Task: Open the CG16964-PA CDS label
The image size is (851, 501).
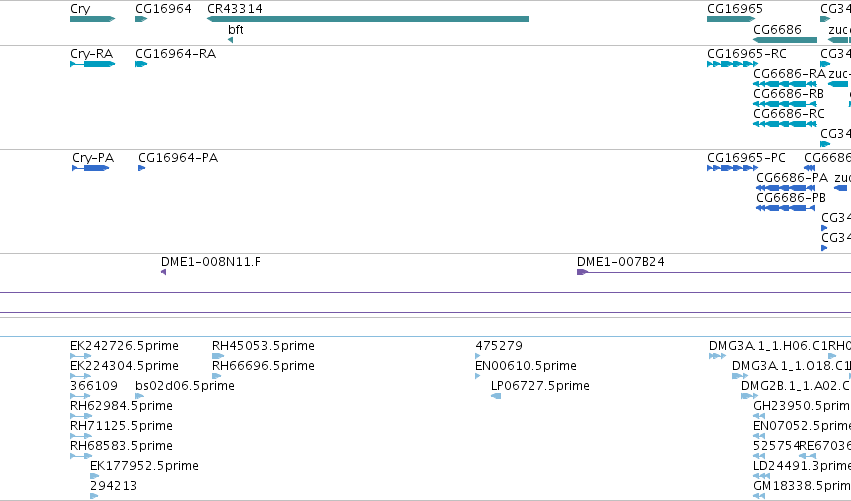Action: pyautogui.click(x=178, y=158)
